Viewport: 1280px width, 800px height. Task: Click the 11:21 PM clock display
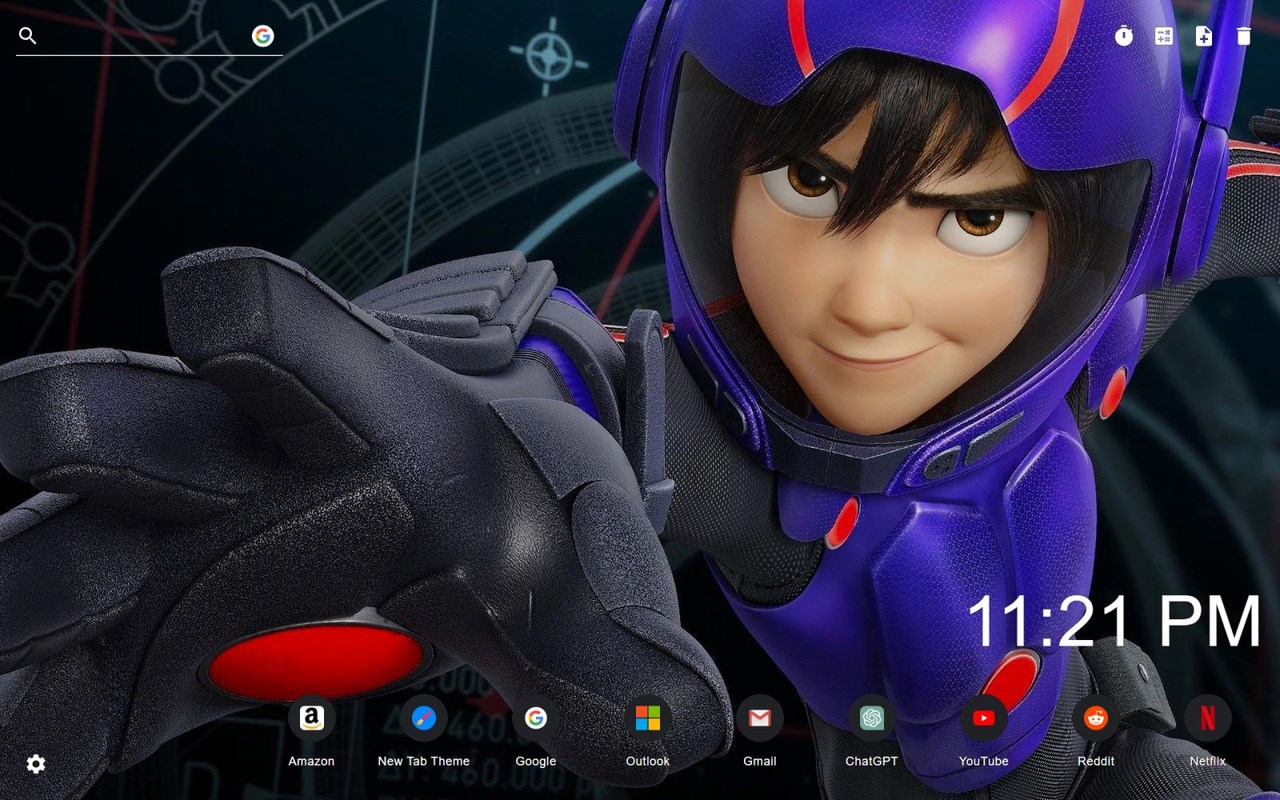[1114, 621]
